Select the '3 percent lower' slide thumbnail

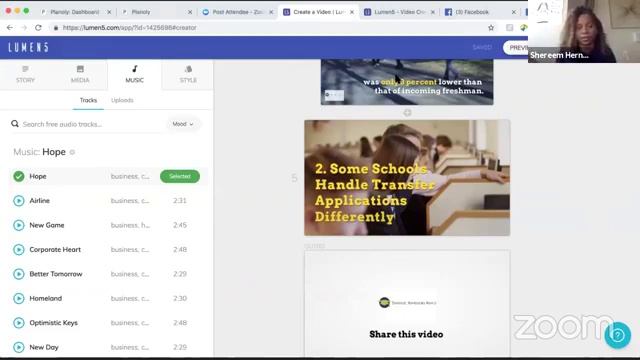[x=407, y=82]
